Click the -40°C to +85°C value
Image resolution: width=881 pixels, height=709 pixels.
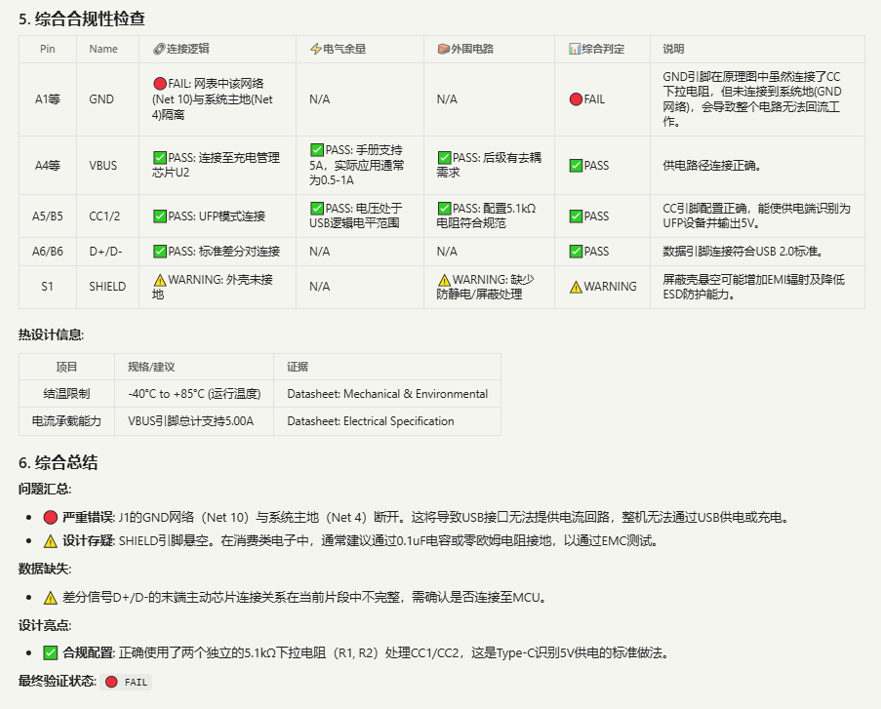[x=194, y=394]
